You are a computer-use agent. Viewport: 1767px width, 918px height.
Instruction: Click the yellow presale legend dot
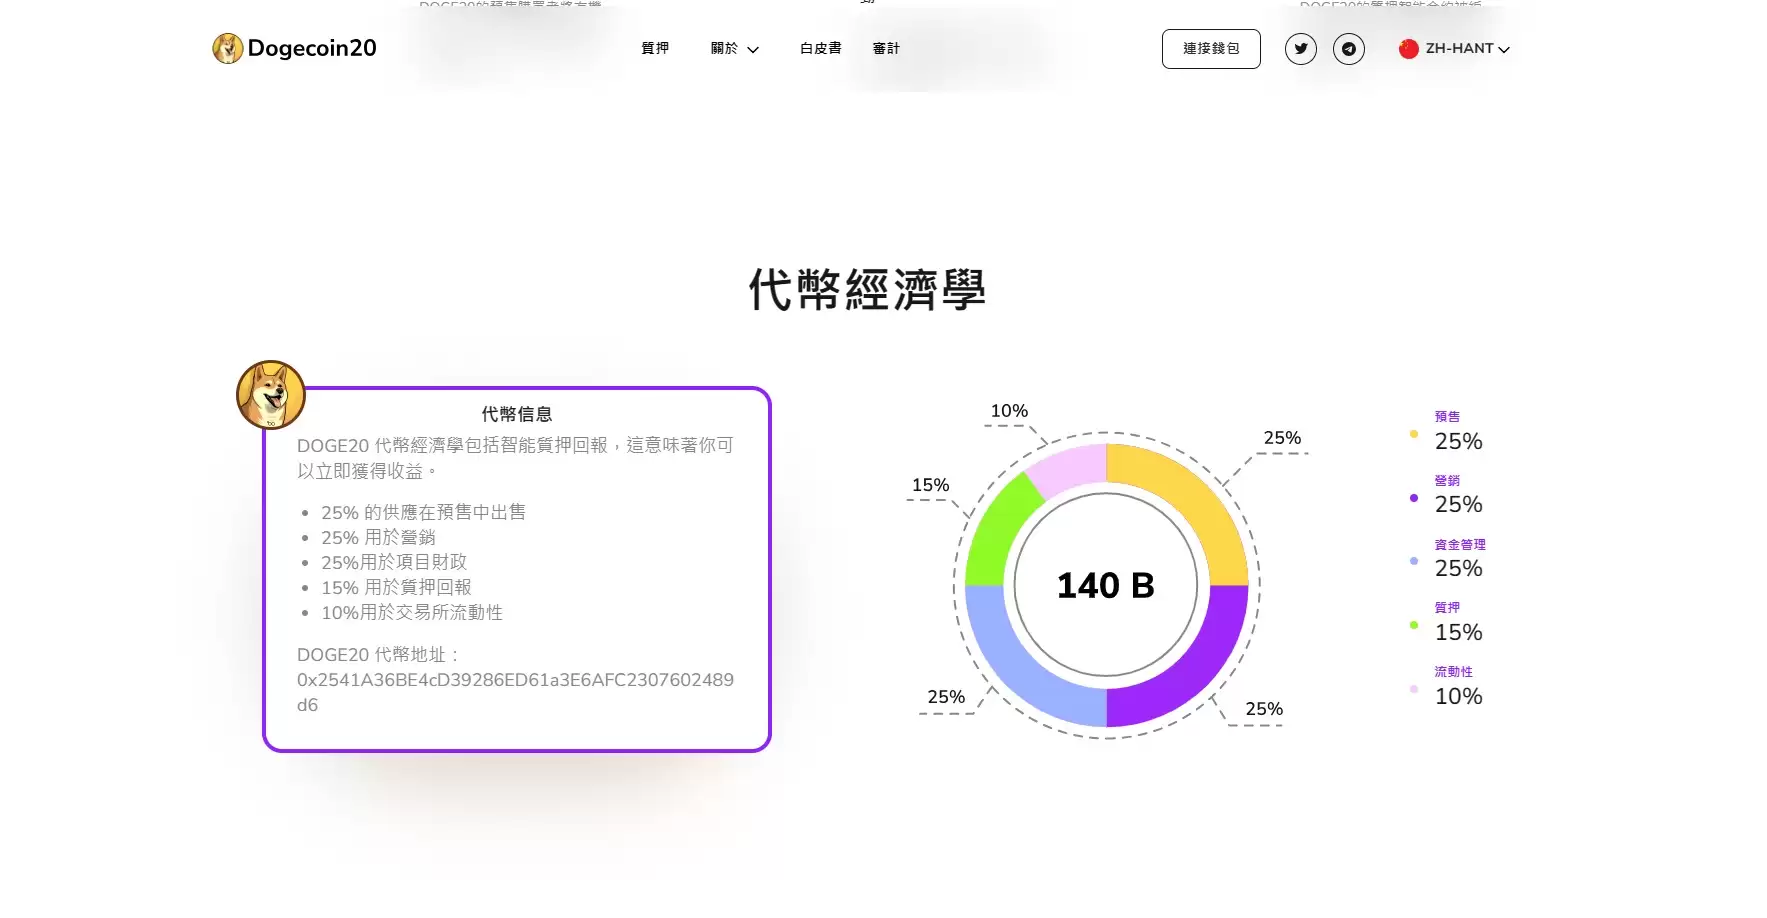click(1413, 434)
